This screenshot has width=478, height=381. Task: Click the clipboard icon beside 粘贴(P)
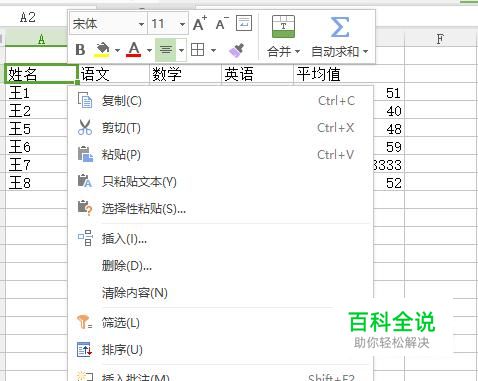pos(85,154)
